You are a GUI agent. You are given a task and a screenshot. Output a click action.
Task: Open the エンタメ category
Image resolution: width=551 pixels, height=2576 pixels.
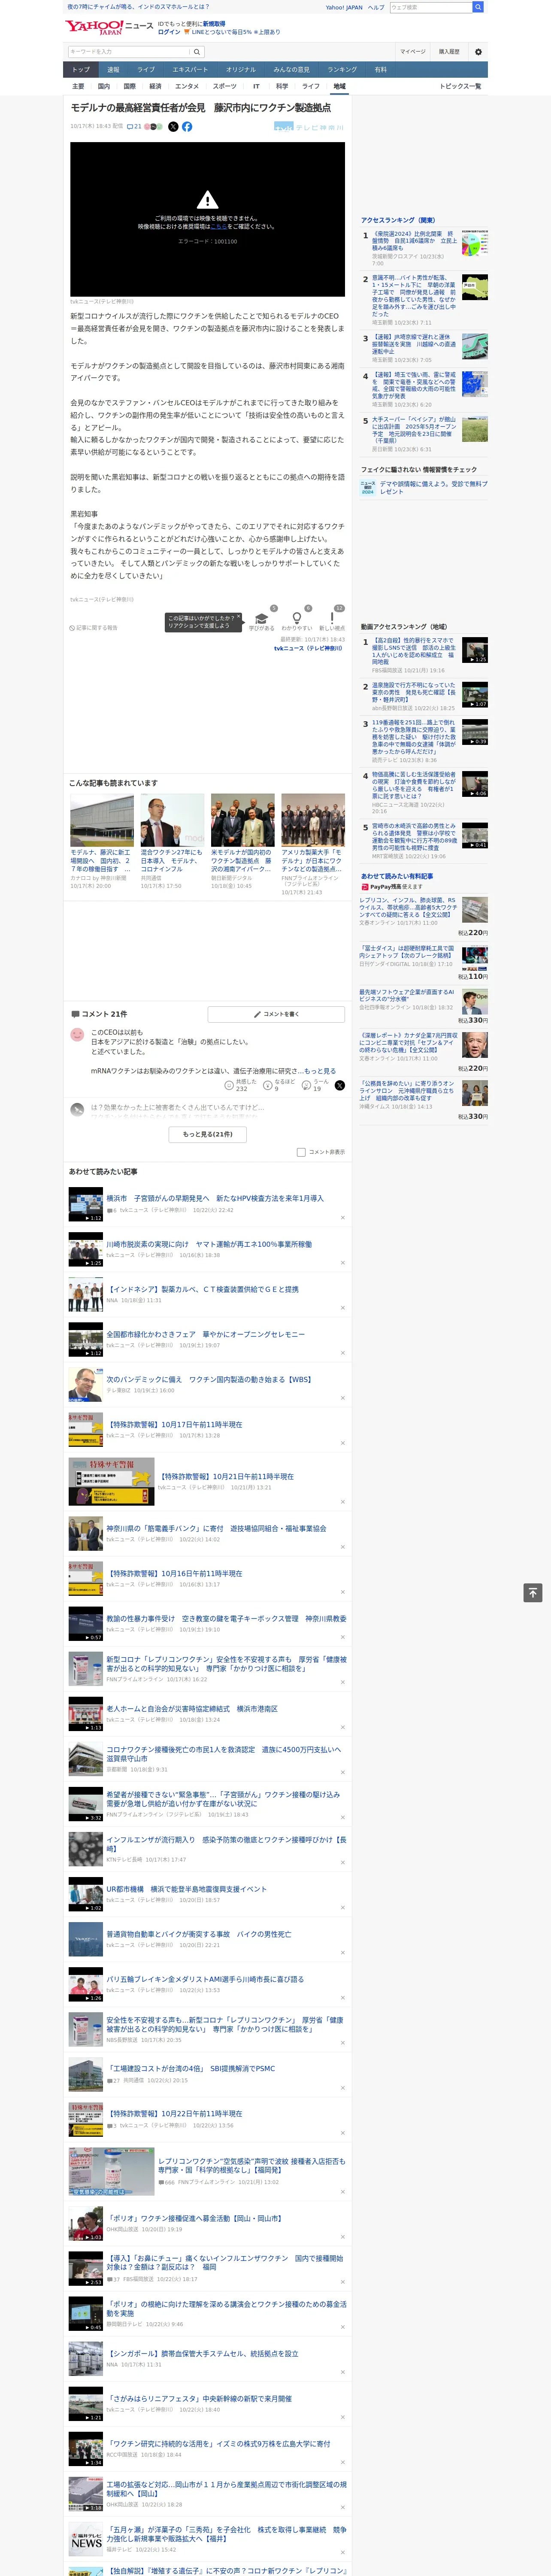click(x=187, y=86)
